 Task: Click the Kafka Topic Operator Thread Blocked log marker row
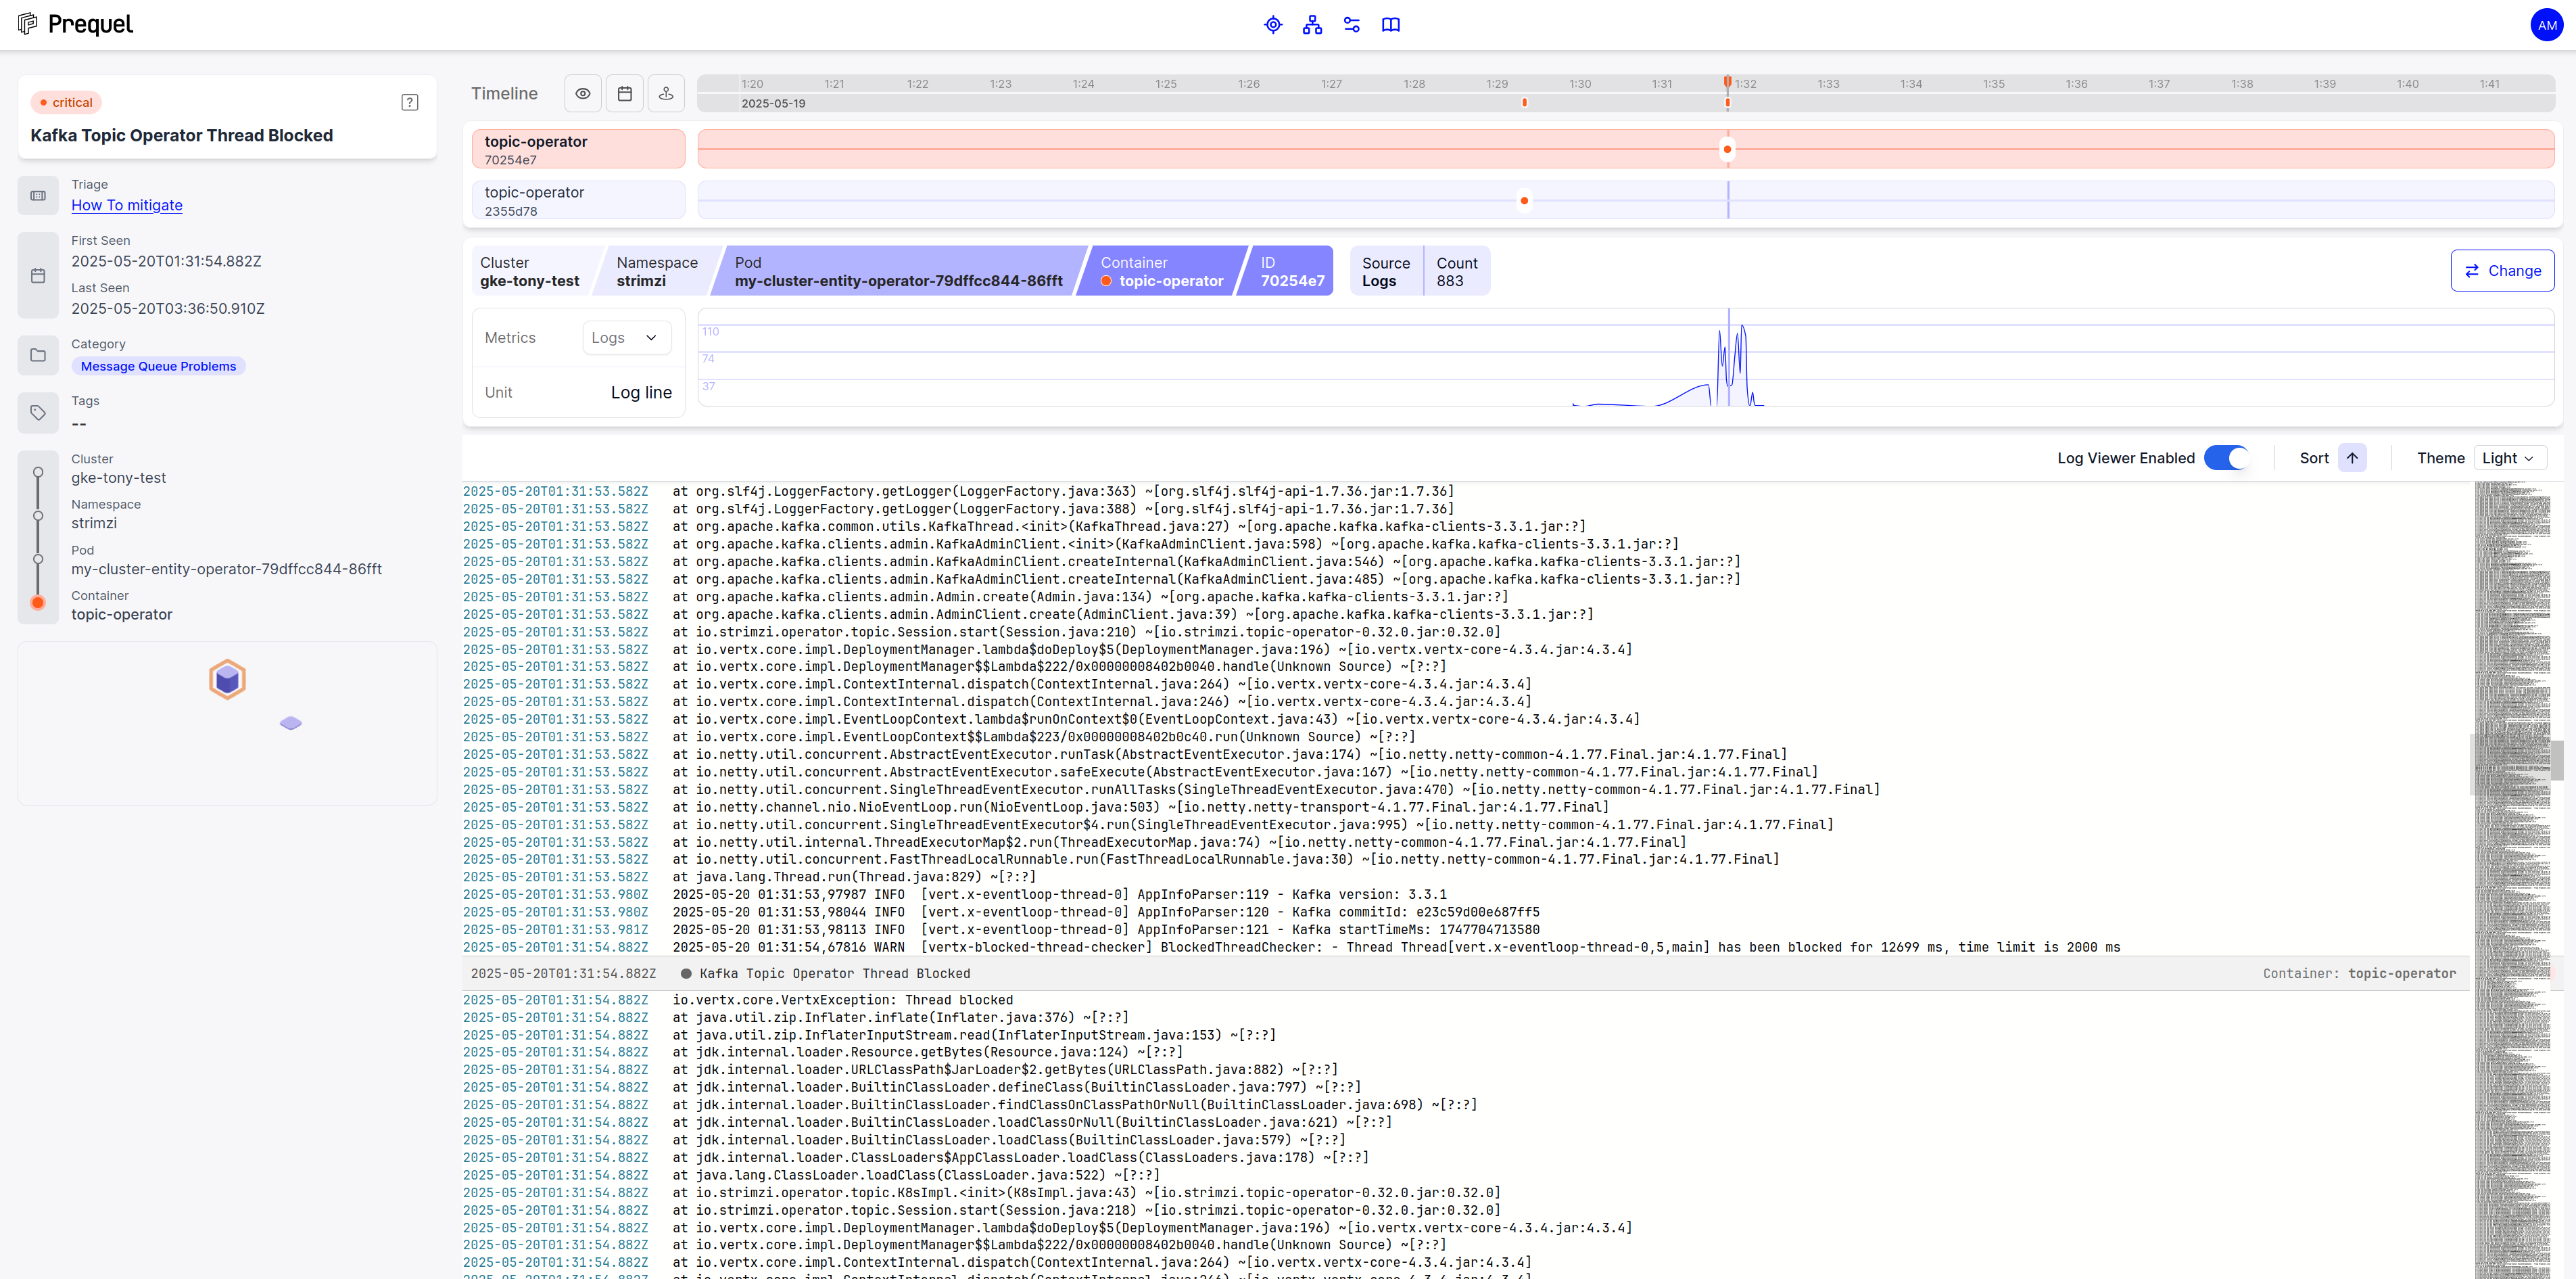pyautogui.click(x=1465, y=973)
